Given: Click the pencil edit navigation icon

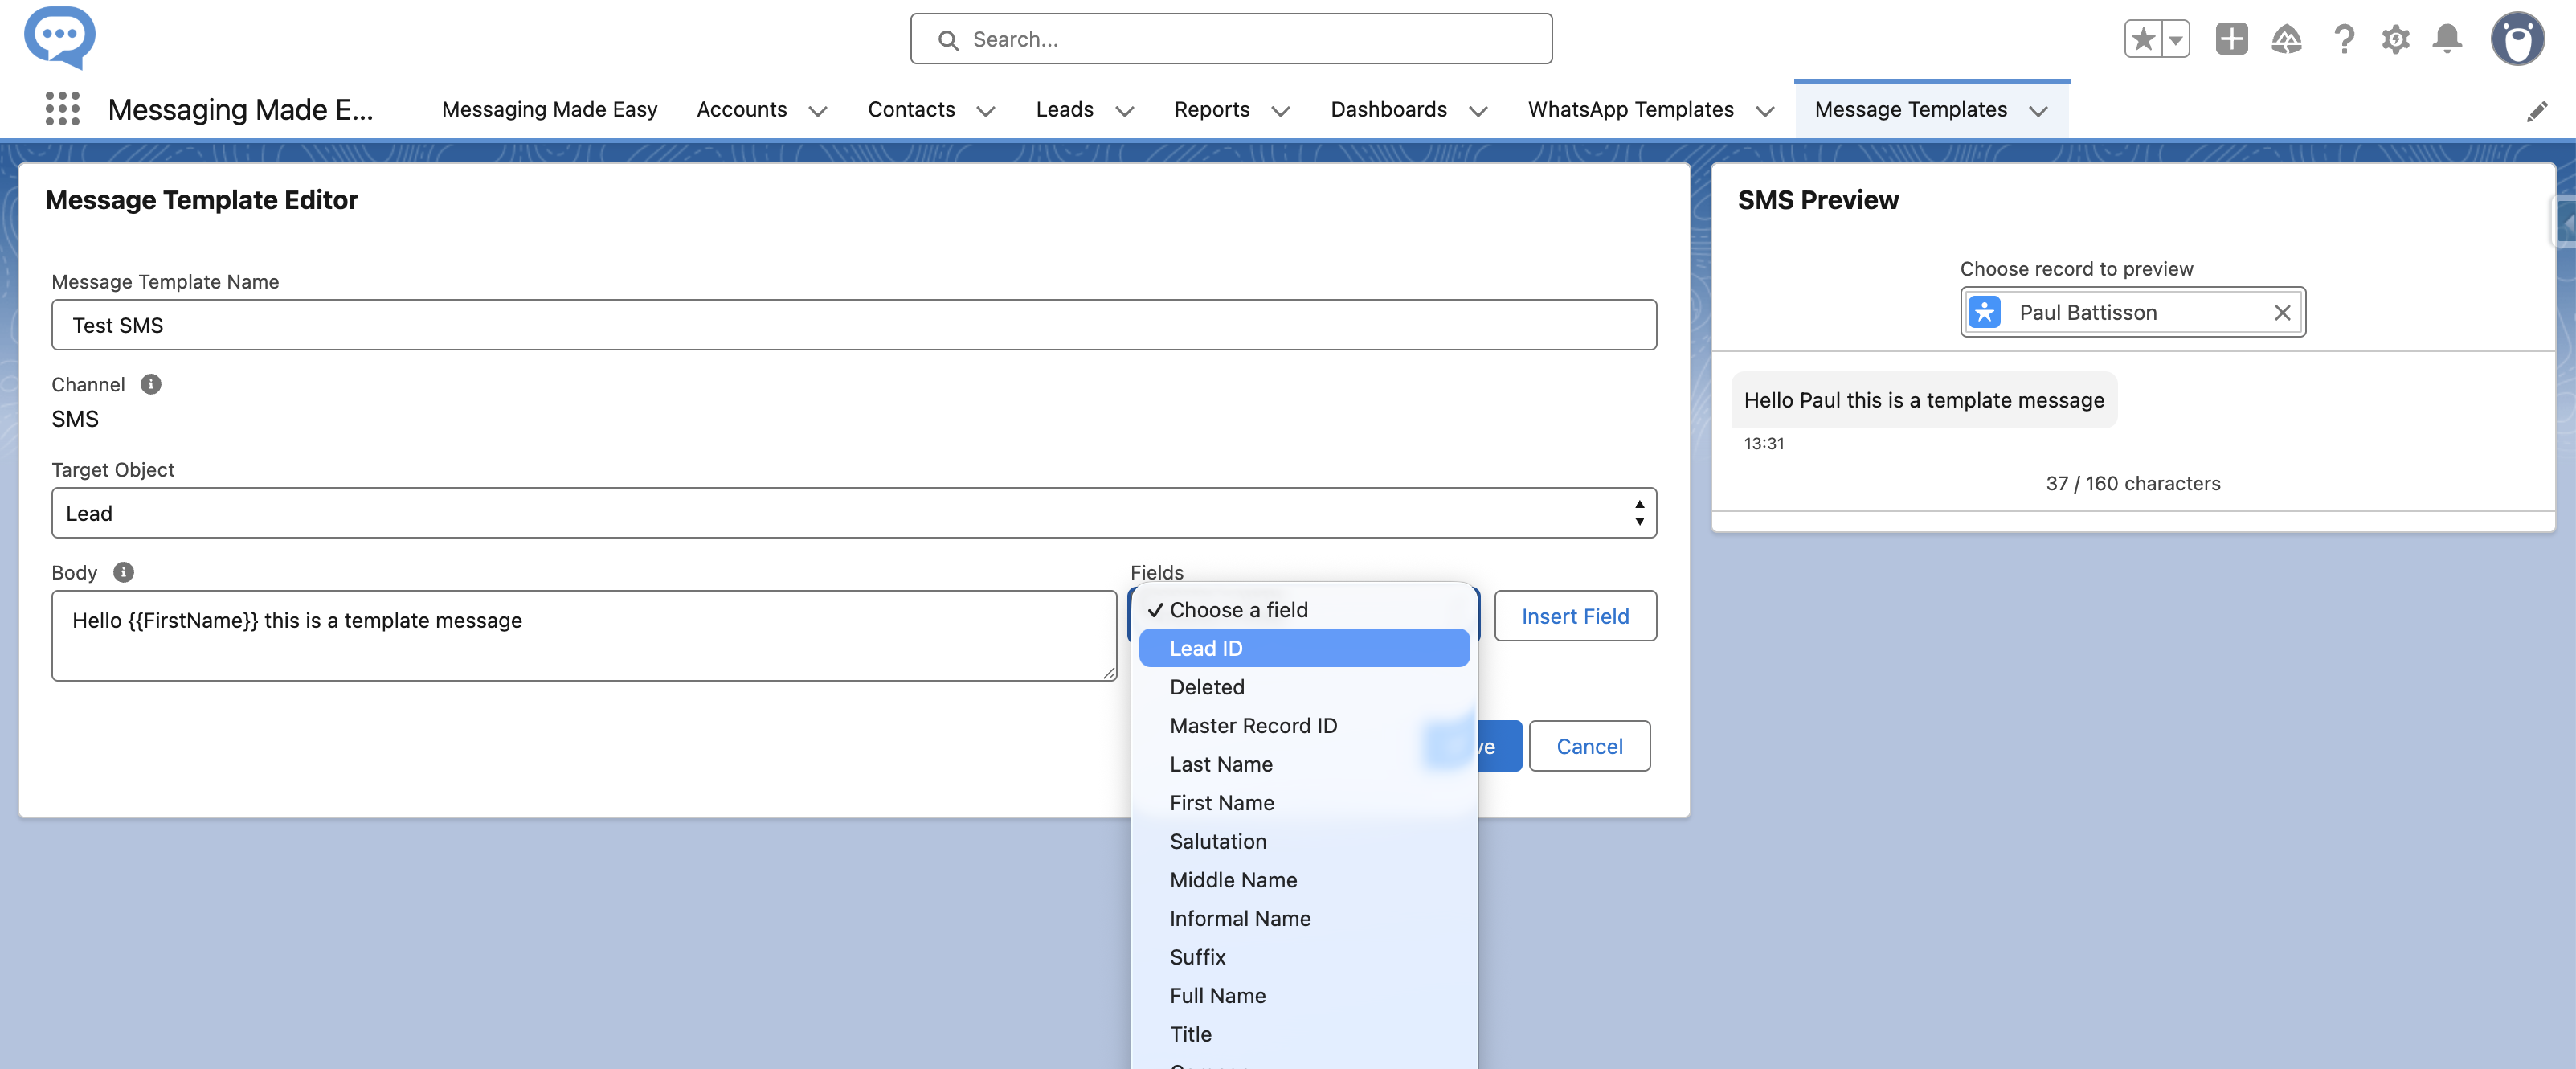Looking at the screenshot, I should tap(2536, 111).
